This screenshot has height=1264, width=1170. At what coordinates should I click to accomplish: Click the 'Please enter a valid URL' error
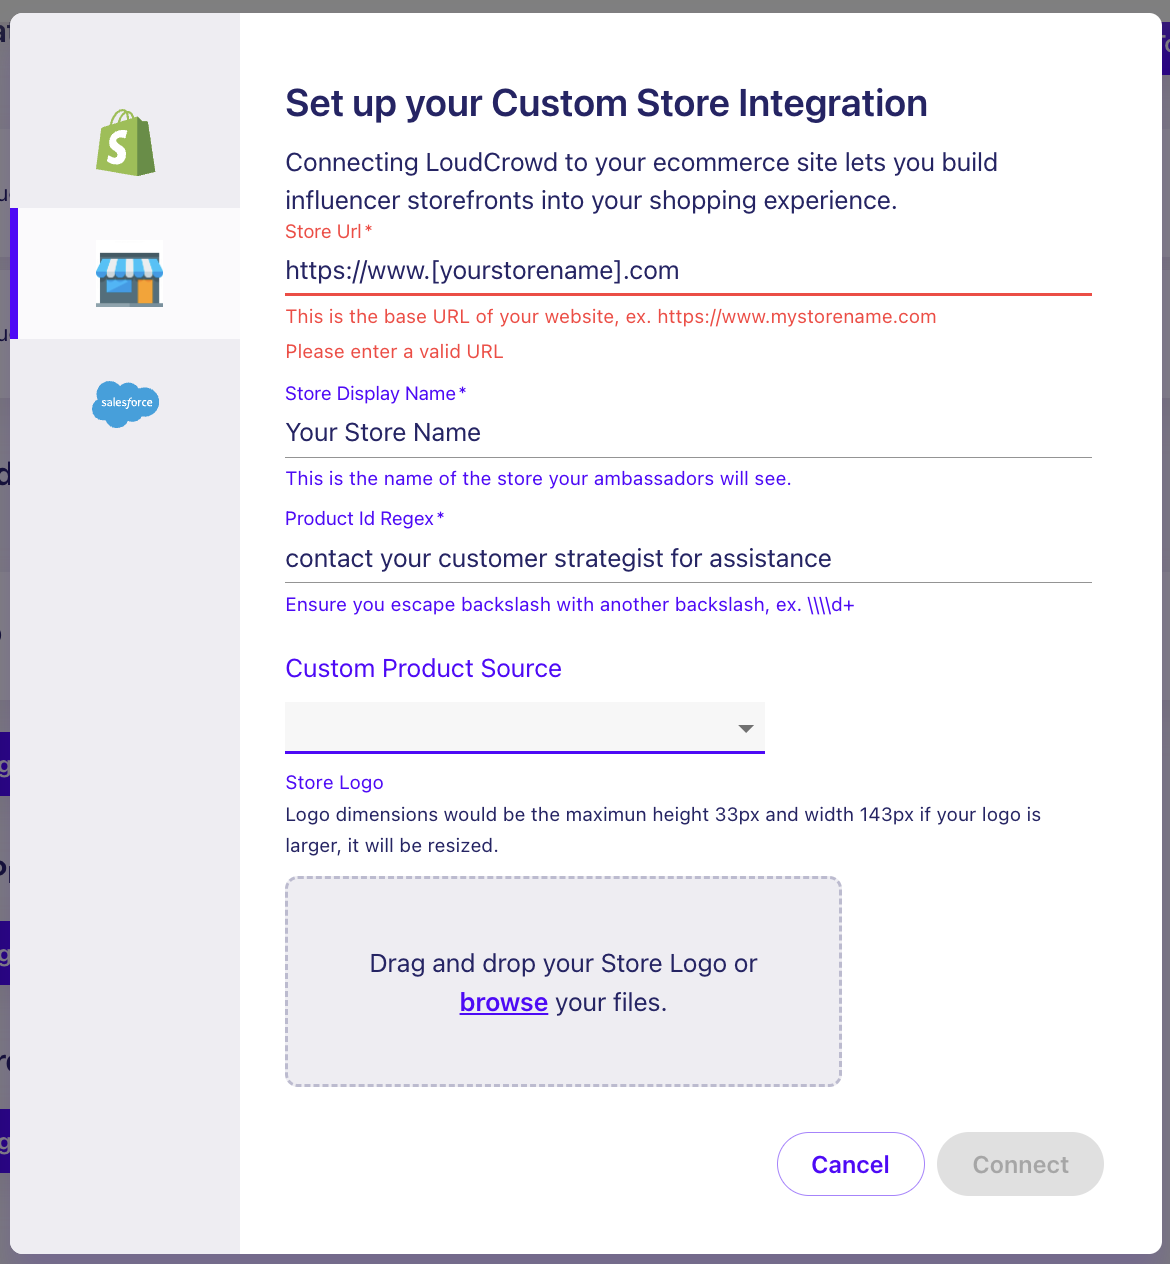pyautogui.click(x=394, y=352)
